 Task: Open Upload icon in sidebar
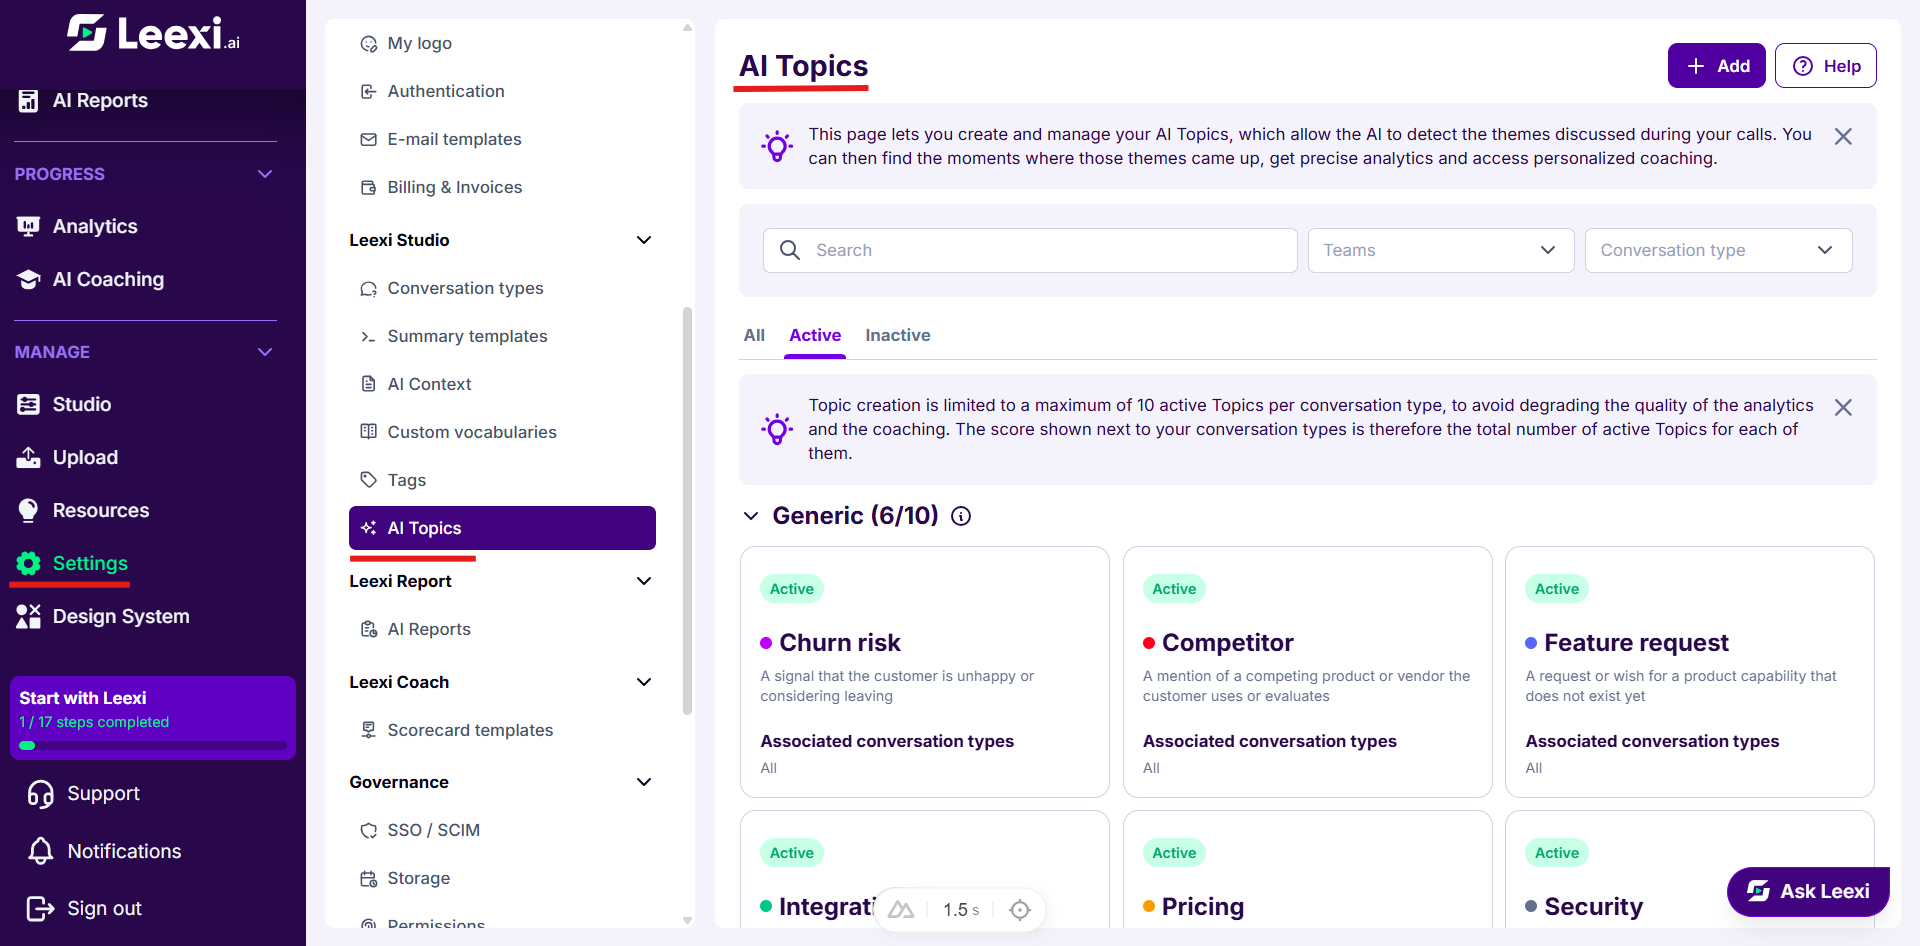click(29, 457)
